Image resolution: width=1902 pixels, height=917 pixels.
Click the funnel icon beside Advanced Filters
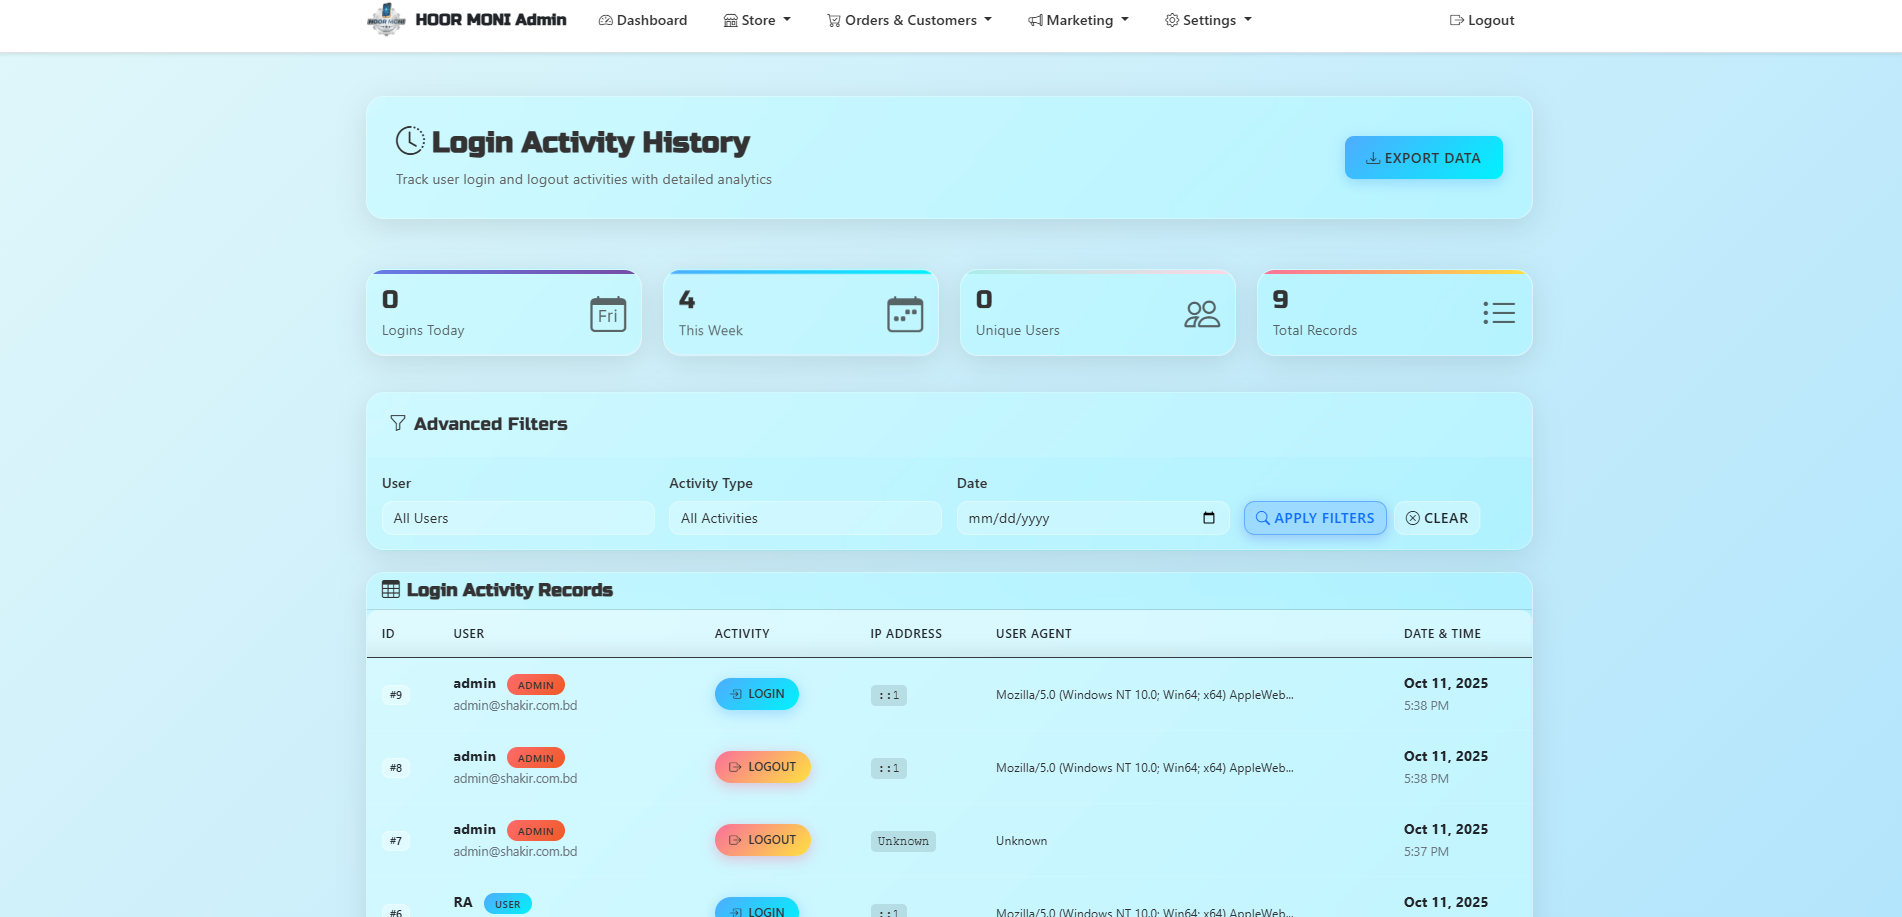[x=398, y=423]
